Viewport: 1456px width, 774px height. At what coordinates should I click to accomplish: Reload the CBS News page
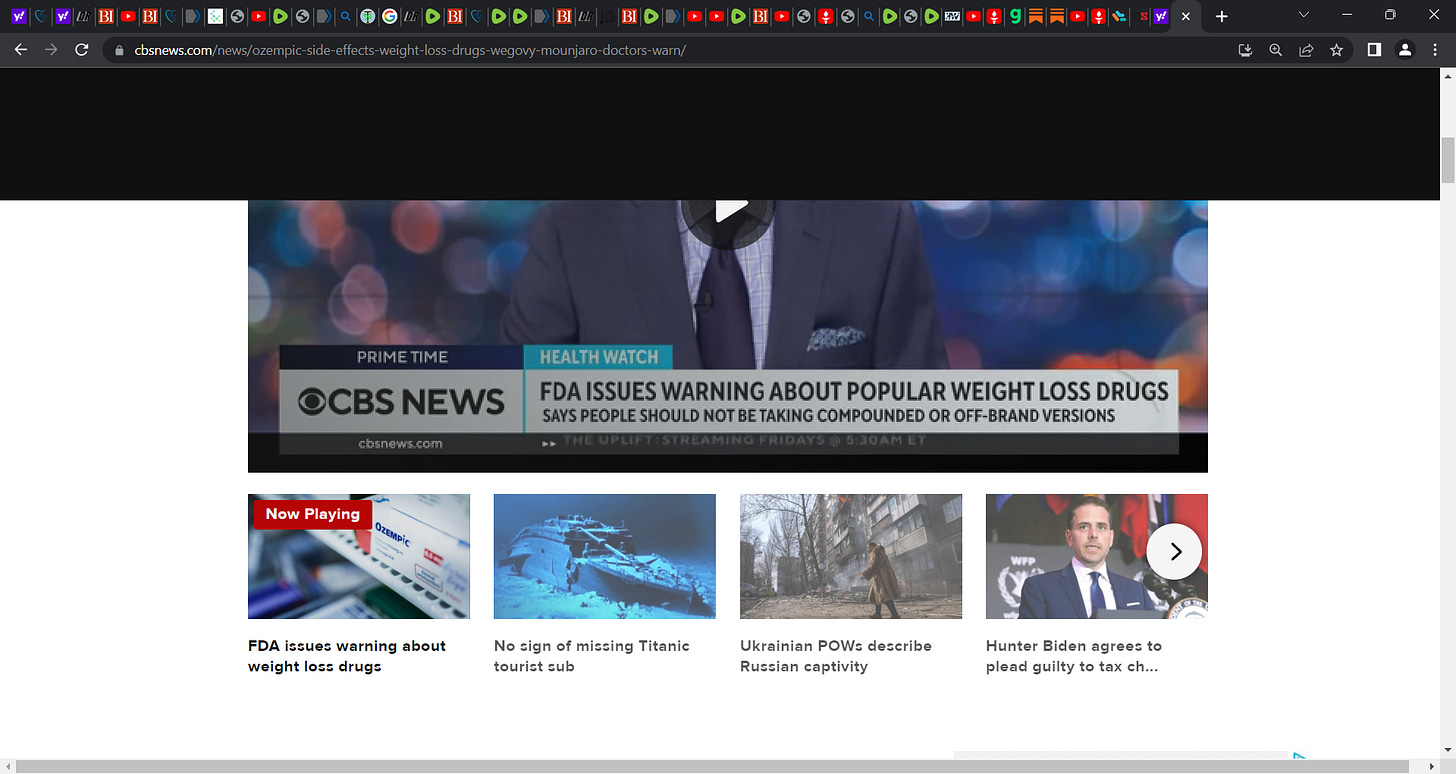pyautogui.click(x=82, y=49)
